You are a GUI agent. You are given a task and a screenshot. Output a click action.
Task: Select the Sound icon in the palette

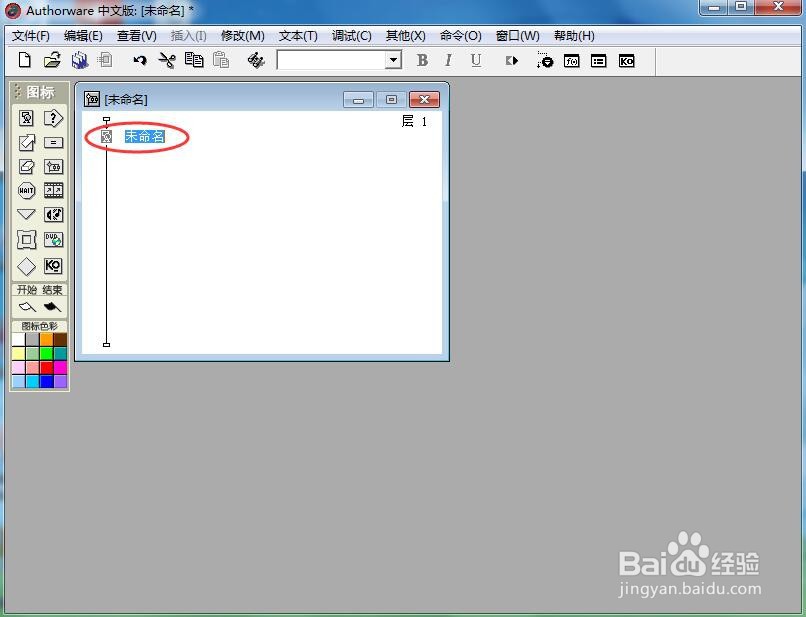click(x=53, y=214)
